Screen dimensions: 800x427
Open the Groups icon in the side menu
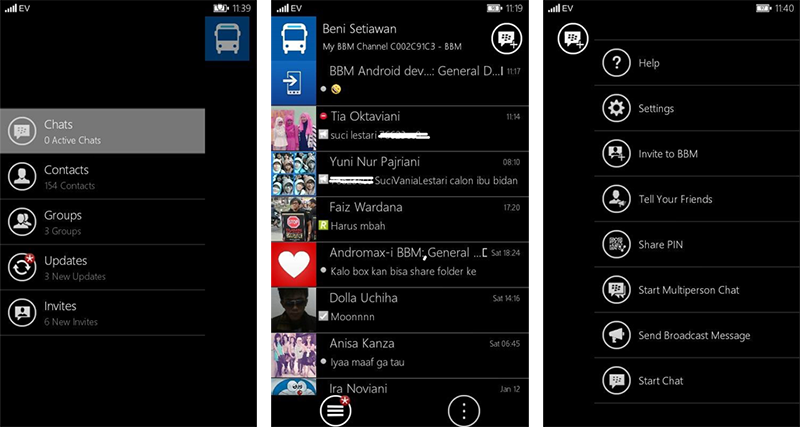[x=21, y=222]
